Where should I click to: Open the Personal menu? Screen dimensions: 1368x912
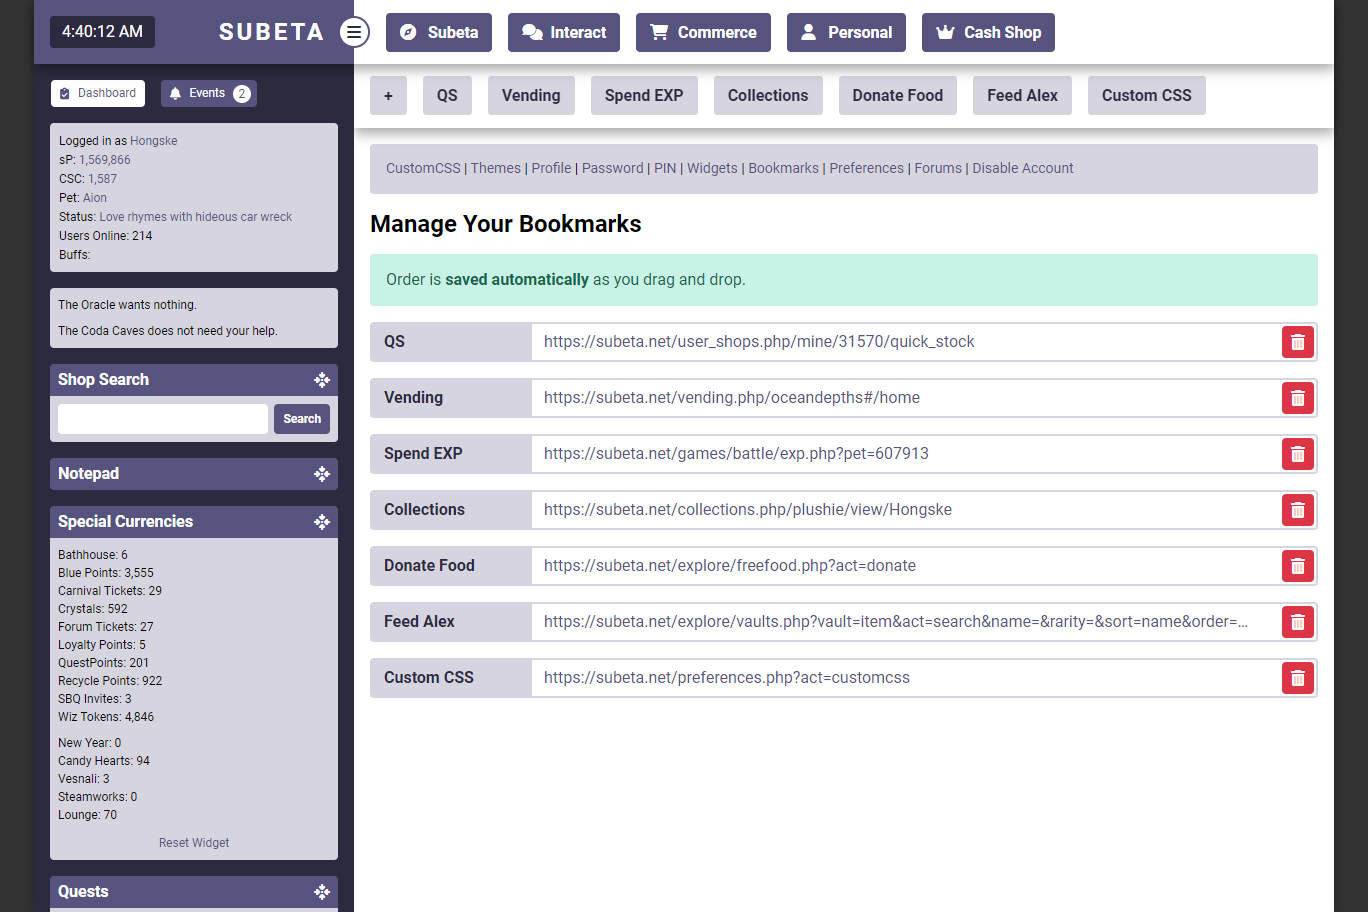846,32
